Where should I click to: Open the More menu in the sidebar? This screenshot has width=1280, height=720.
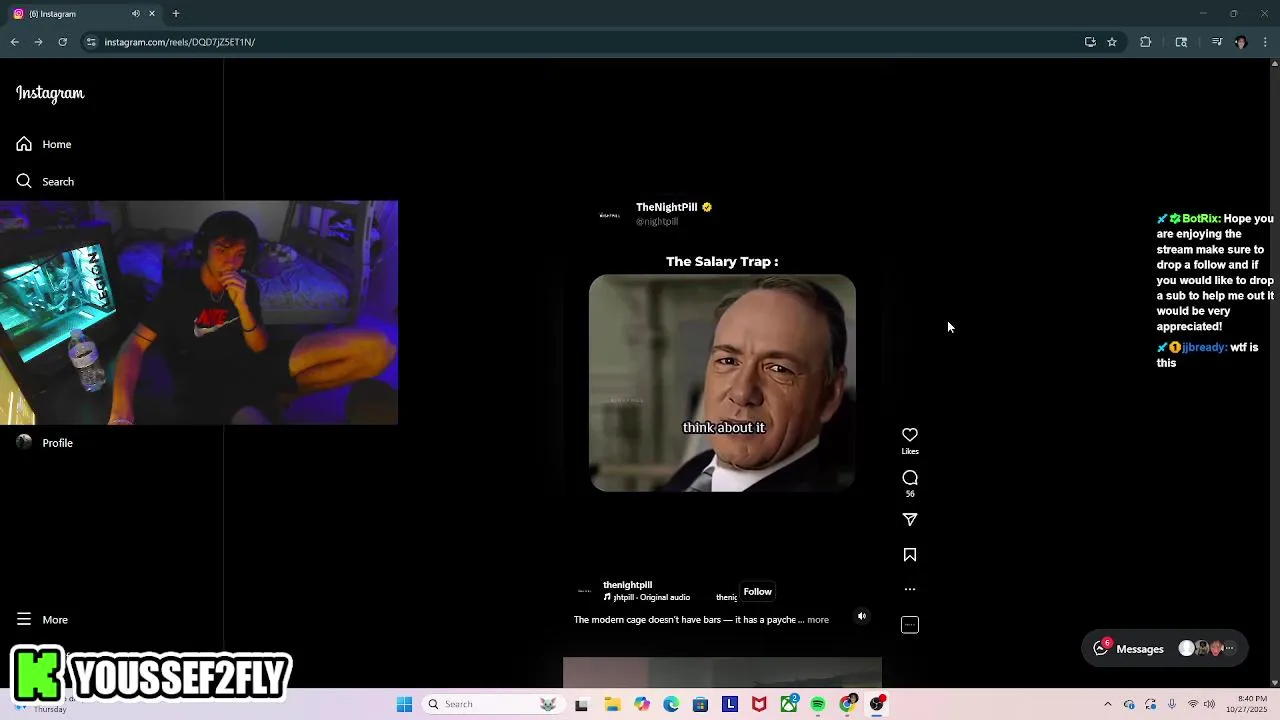42,620
